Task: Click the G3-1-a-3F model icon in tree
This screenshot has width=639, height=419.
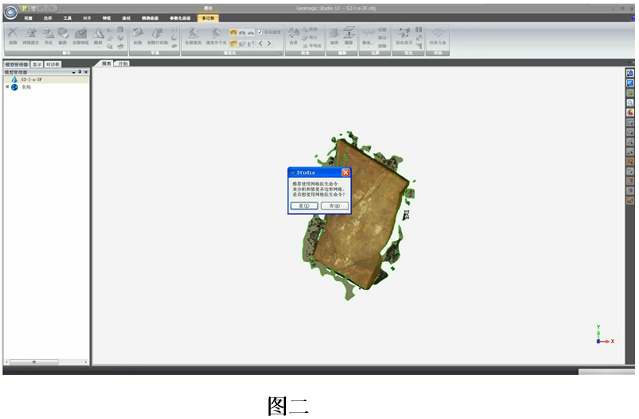Action: [x=14, y=79]
